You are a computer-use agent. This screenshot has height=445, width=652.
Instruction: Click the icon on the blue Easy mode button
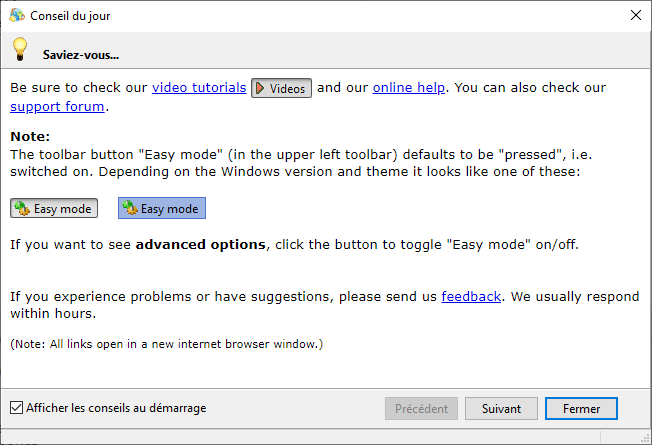point(130,209)
